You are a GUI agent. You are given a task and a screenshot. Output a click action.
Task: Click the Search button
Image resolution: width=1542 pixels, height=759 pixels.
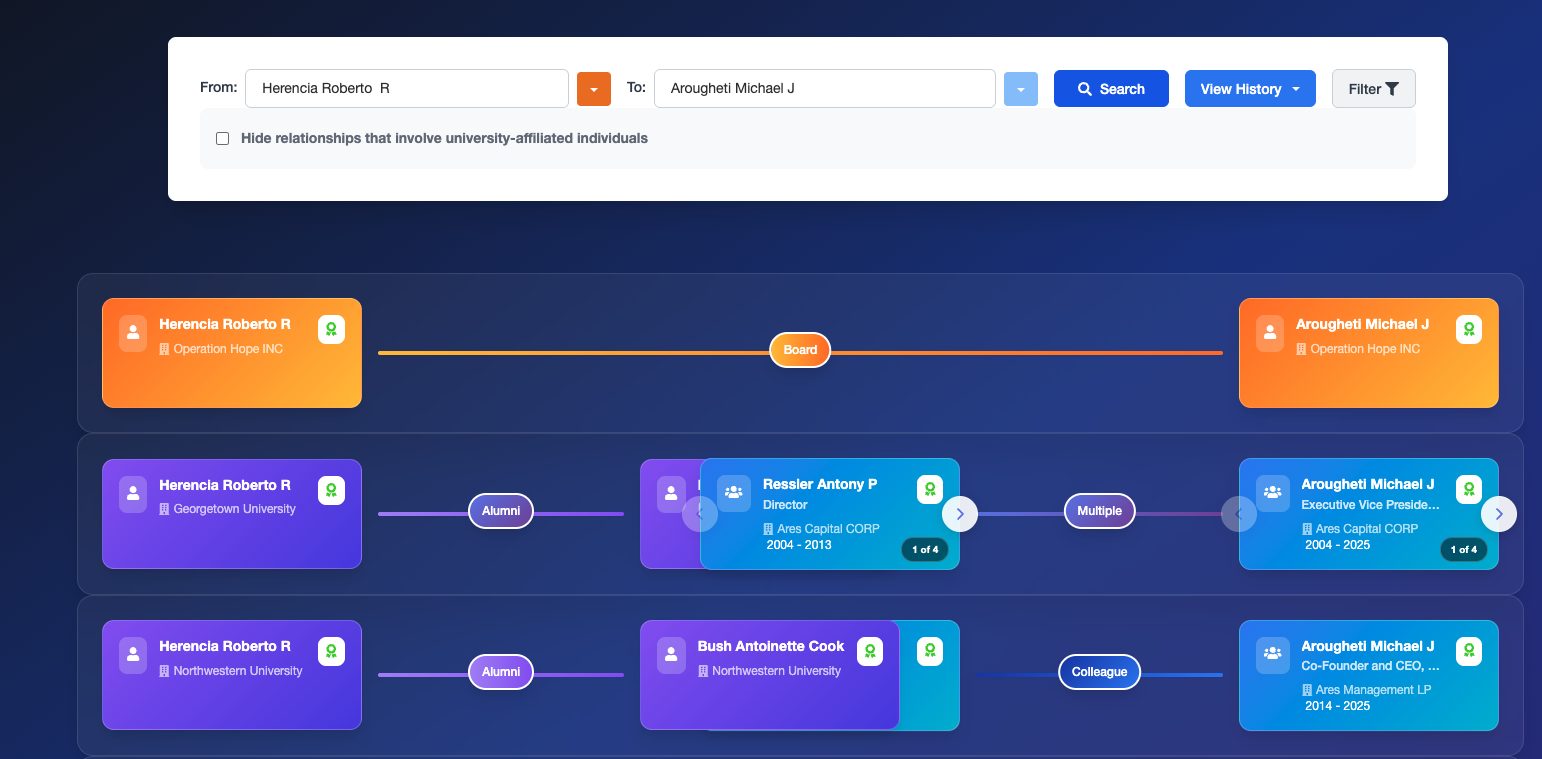coord(1111,89)
